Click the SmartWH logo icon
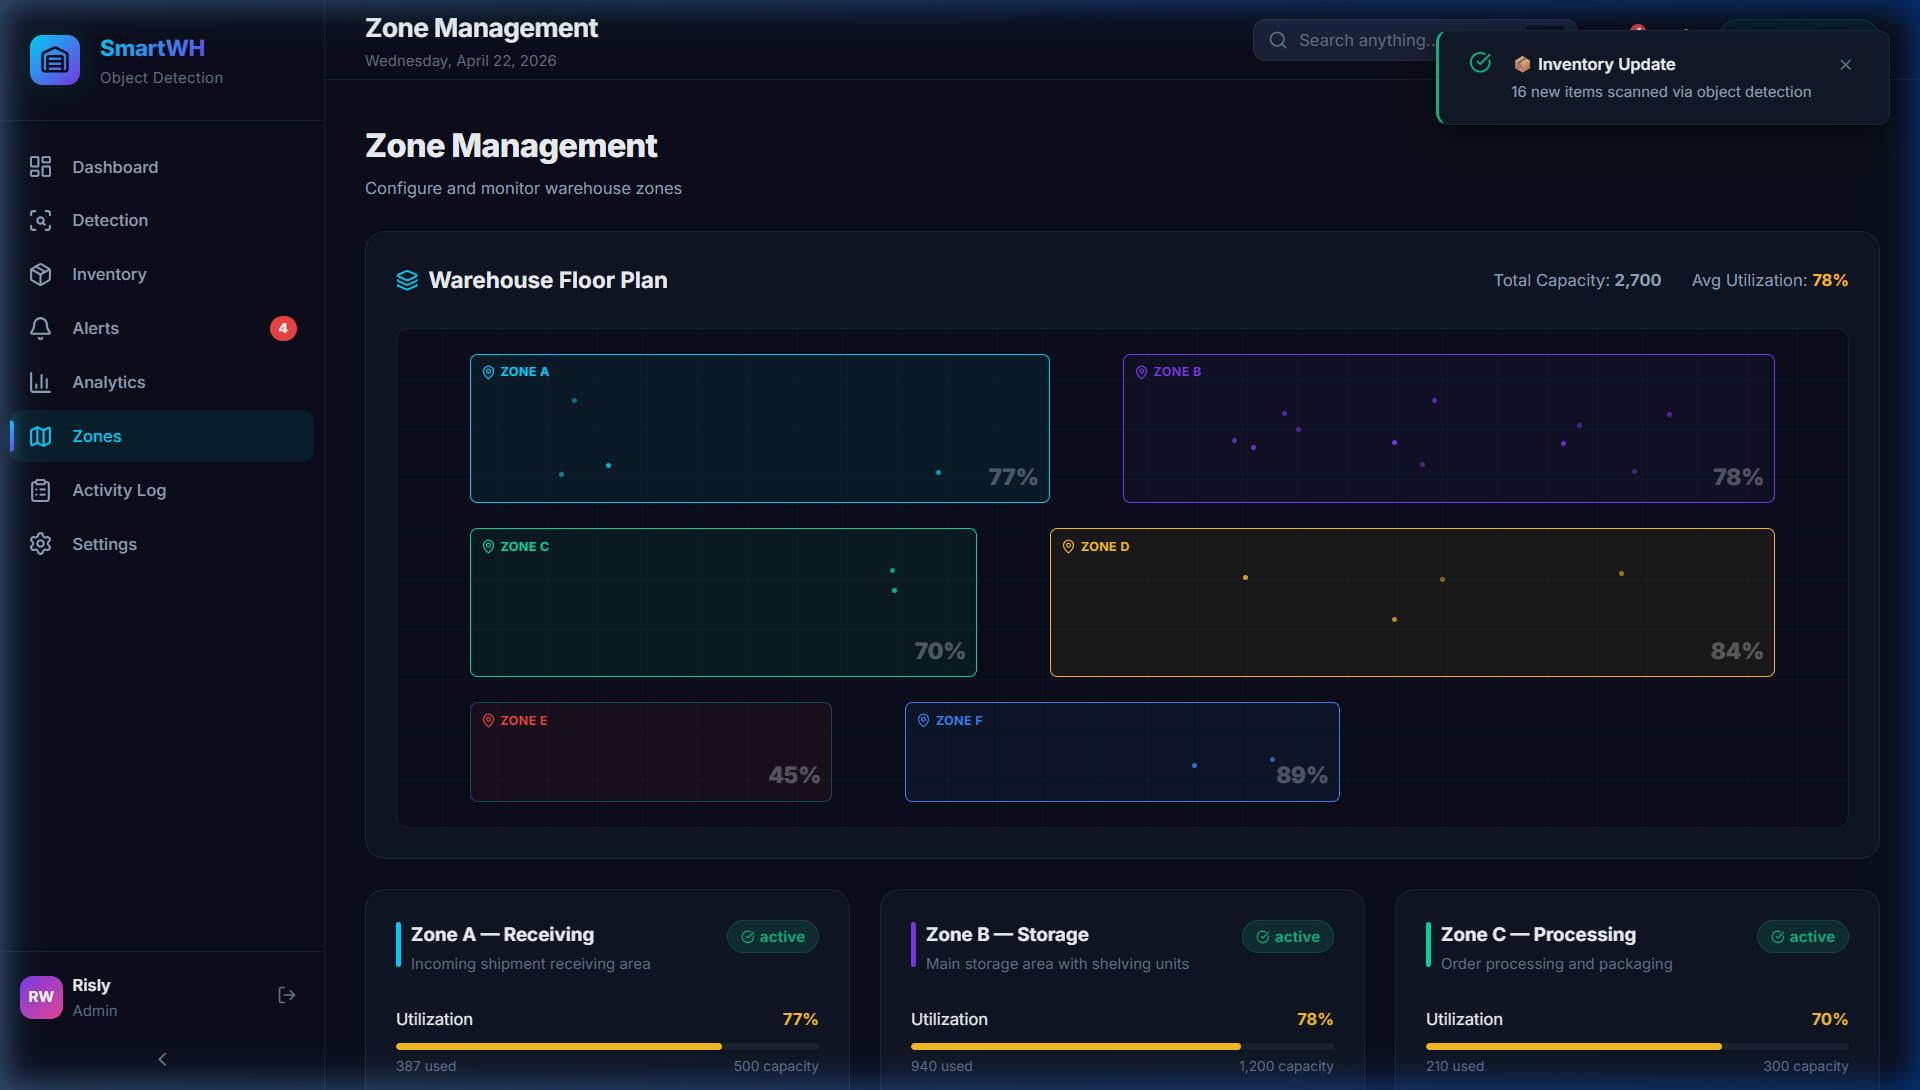 55,61
